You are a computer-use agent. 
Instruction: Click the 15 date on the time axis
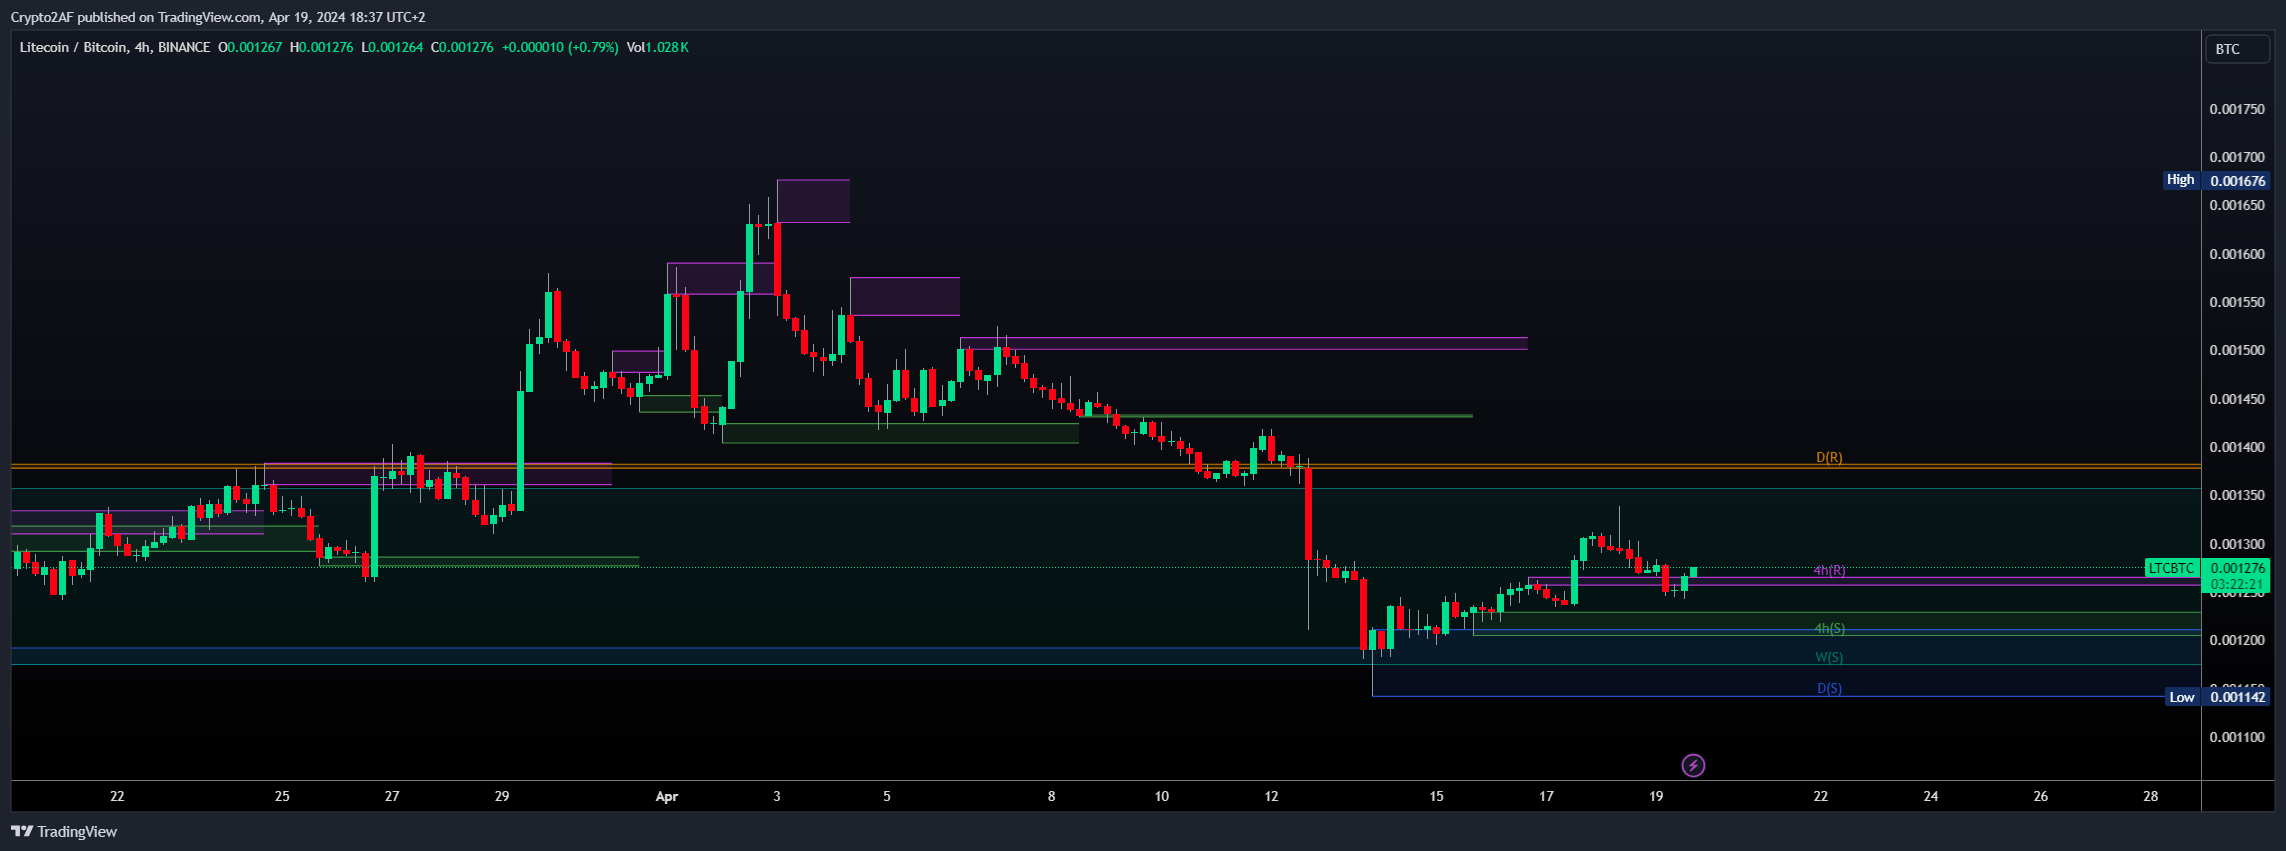pos(1437,797)
